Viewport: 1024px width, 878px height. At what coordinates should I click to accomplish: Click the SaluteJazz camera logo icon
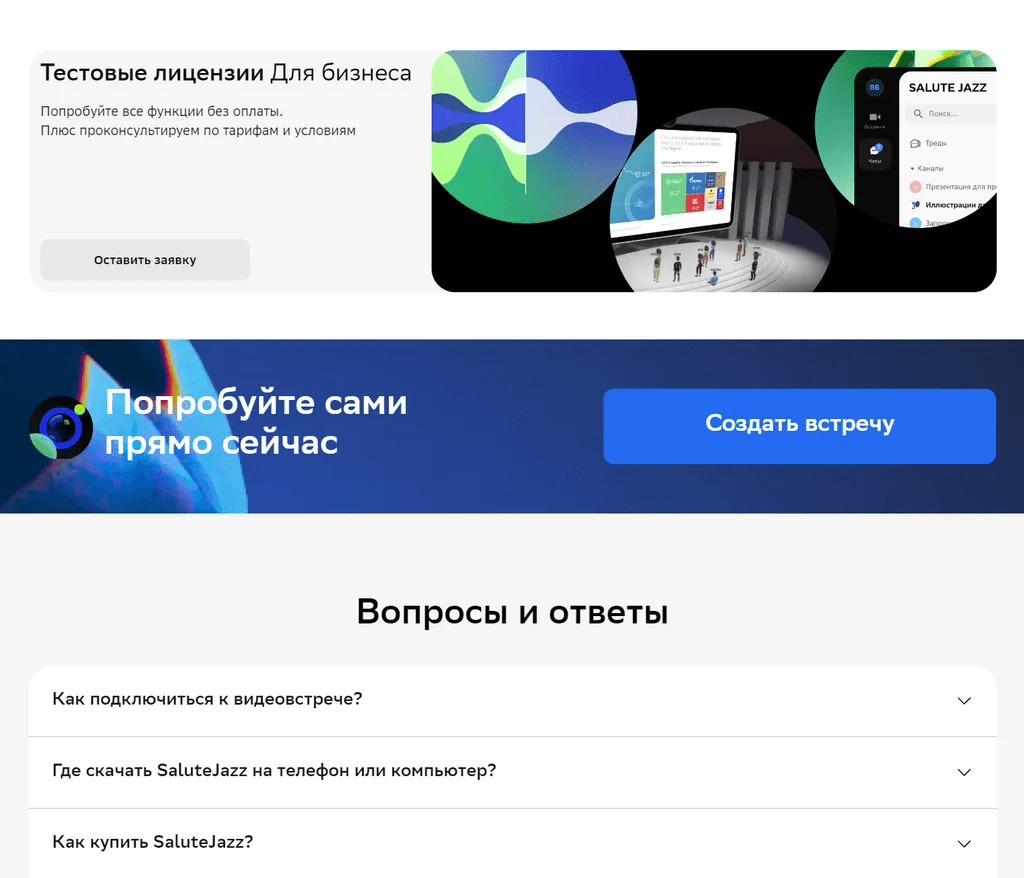coord(61,427)
